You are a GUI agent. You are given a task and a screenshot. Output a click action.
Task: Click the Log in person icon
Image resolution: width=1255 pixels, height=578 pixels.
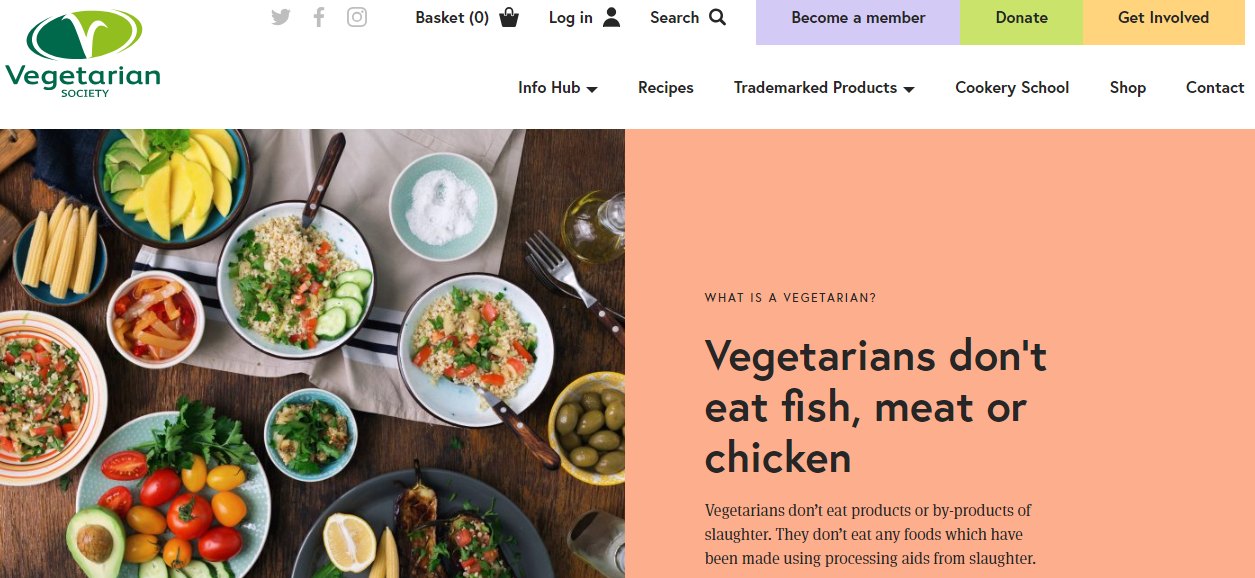pos(612,17)
